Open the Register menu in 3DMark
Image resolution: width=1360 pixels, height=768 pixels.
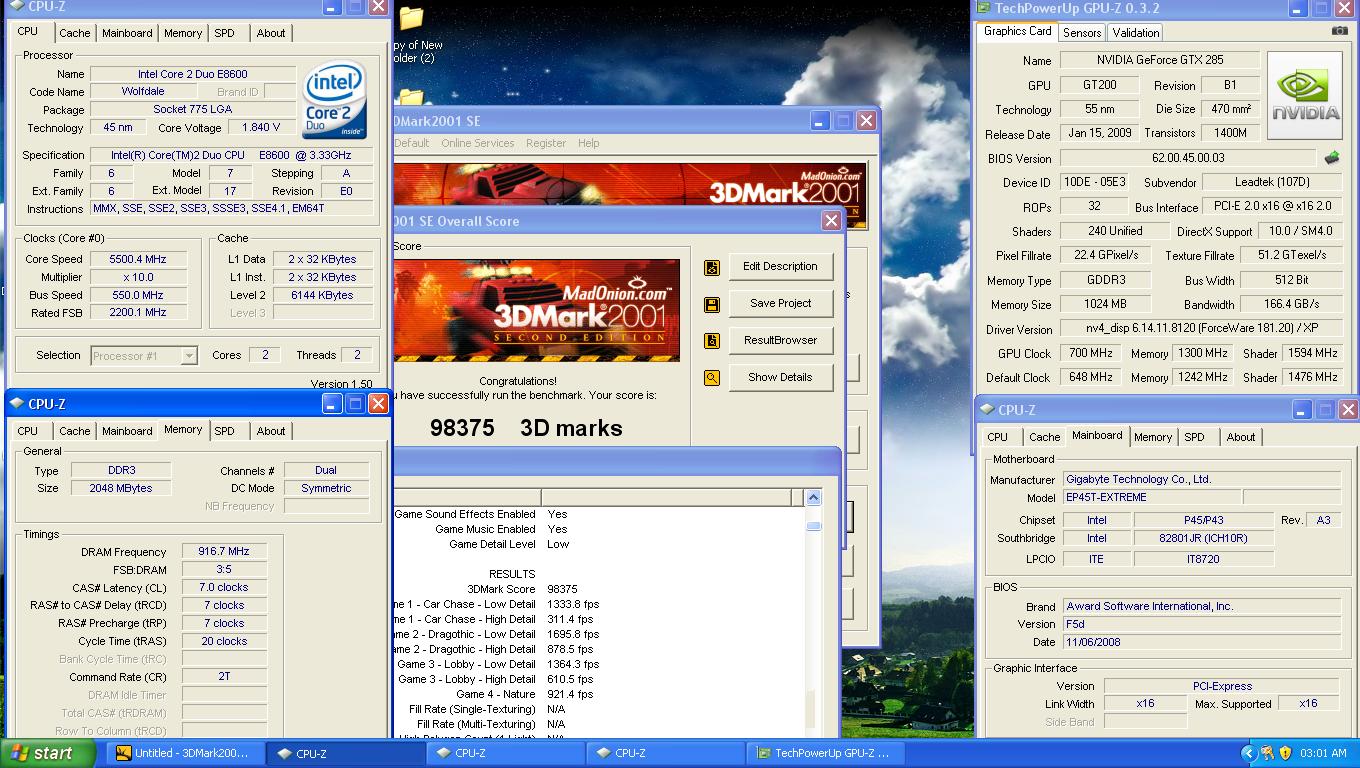[546, 143]
